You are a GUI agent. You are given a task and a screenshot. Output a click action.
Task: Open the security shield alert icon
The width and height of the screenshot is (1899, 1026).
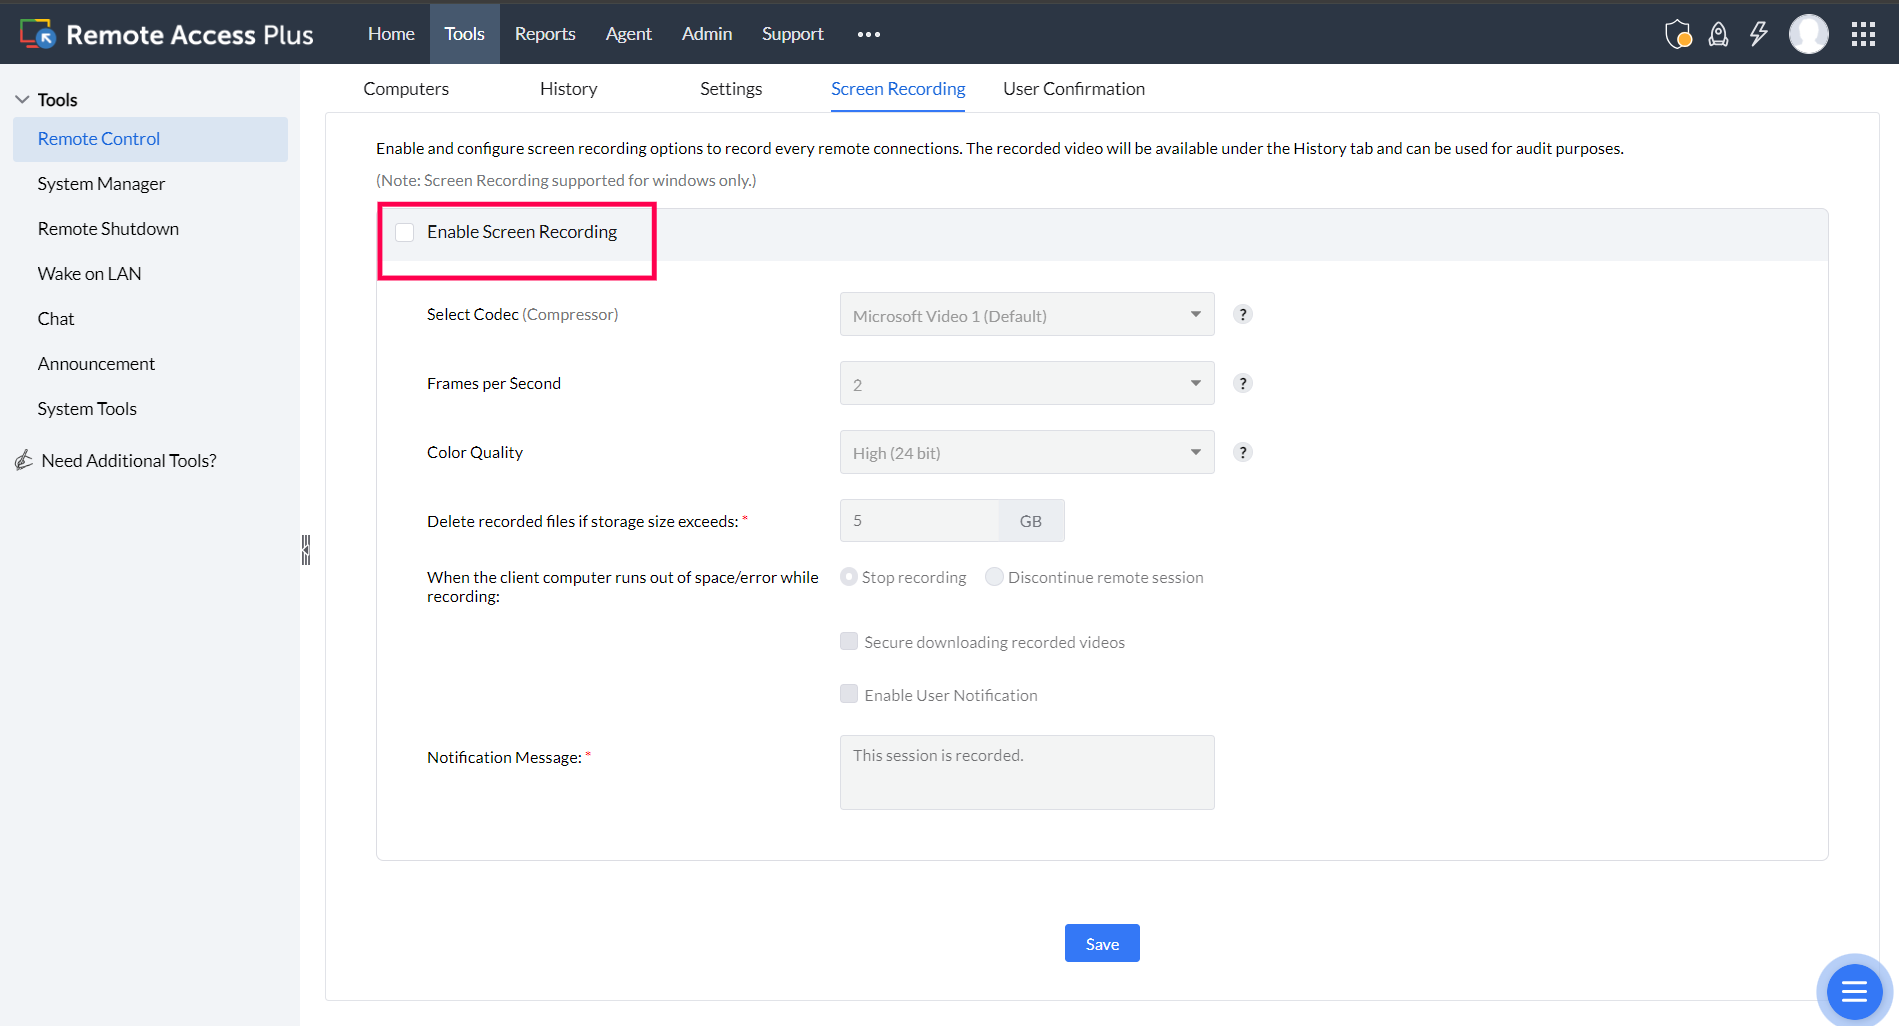(1678, 34)
